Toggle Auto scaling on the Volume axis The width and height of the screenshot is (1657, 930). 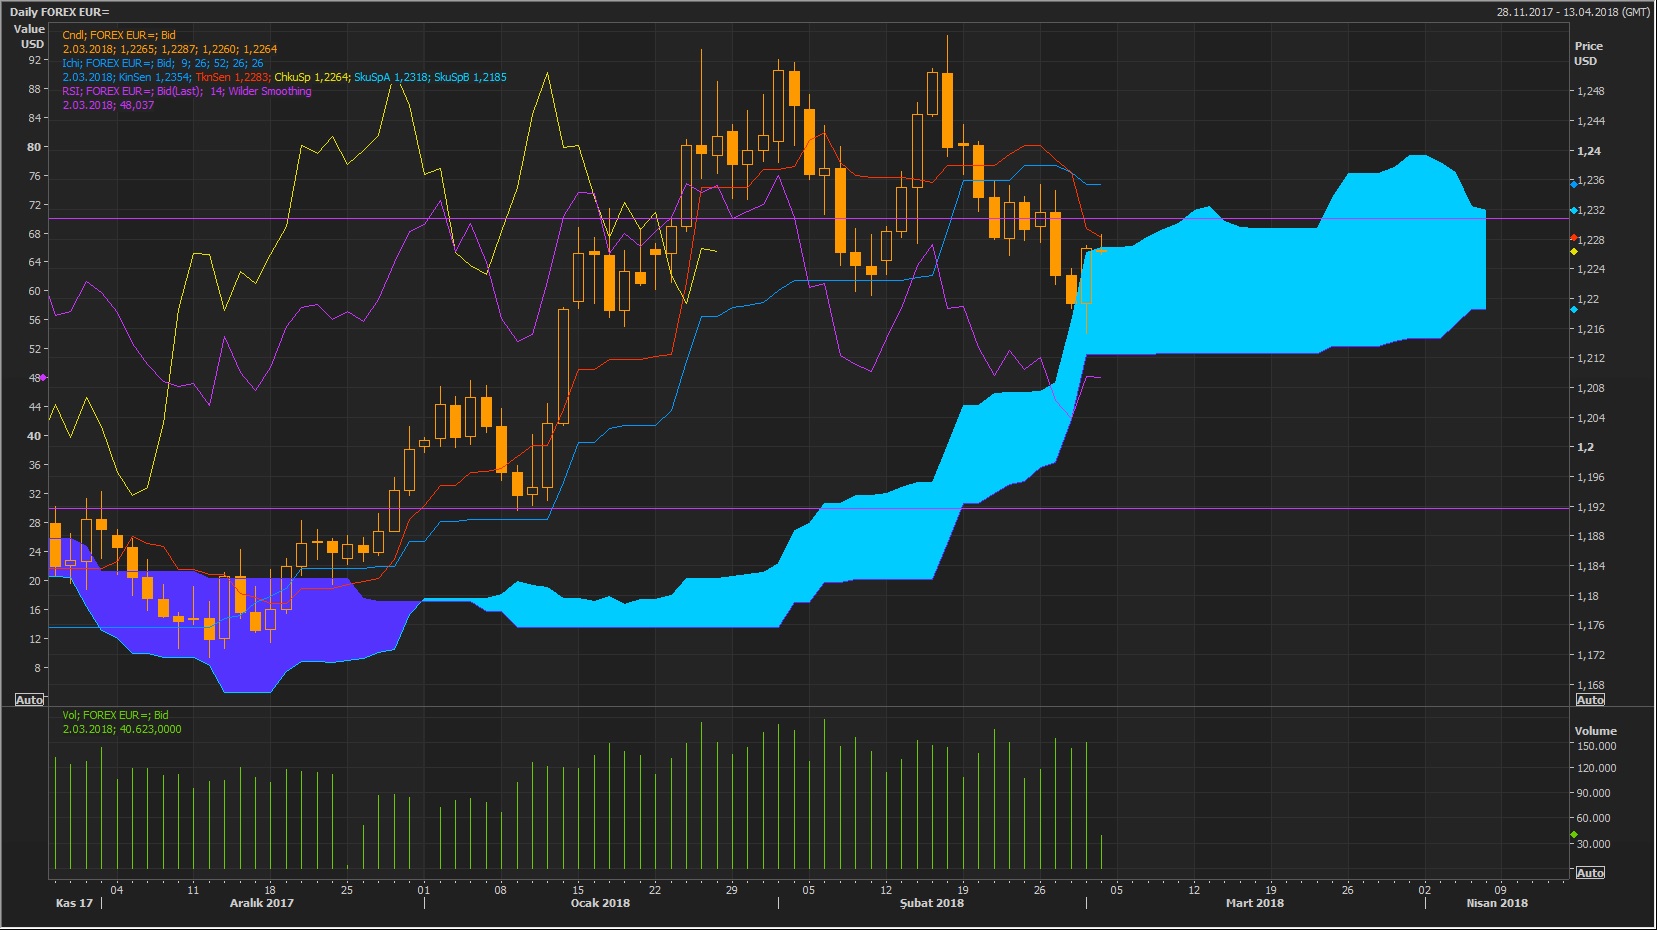click(1590, 873)
